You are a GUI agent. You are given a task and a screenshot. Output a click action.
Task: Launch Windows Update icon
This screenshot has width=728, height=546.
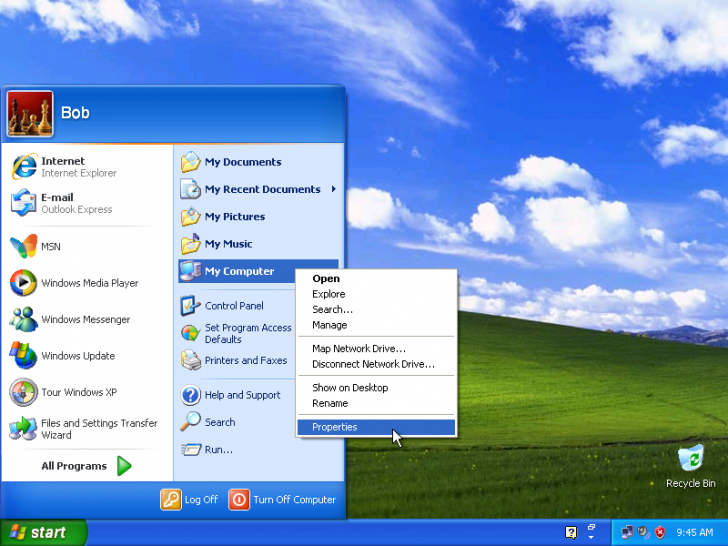(23, 356)
